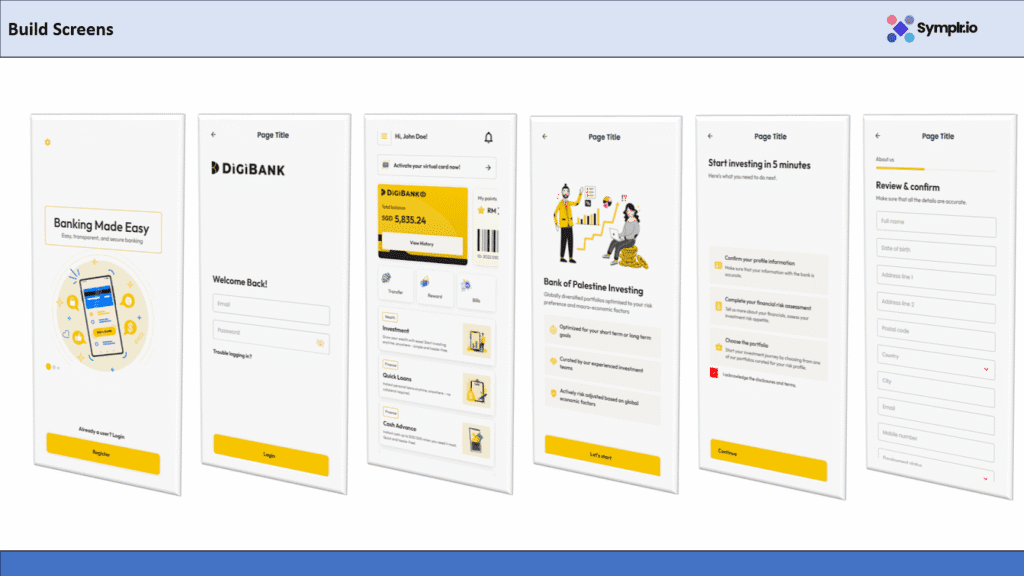Click the onboarding carousel page dots
Viewport: 1024px width, 576px height.
click(x=52, y=367)
